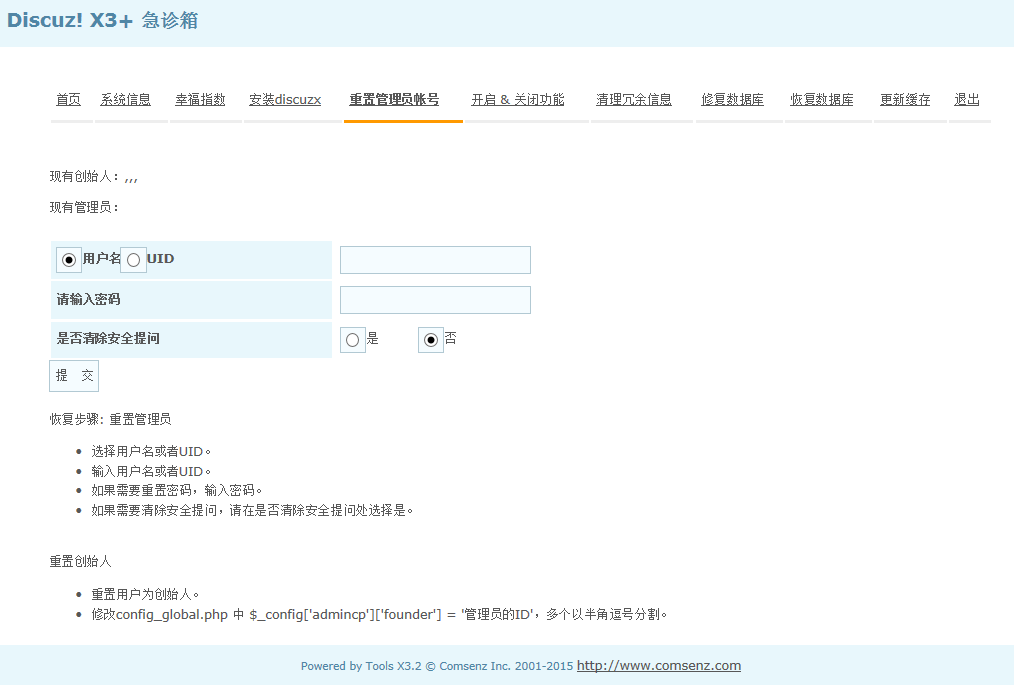
Task: Open the 幸福指数 tab
Action: (x=200, y=100)
